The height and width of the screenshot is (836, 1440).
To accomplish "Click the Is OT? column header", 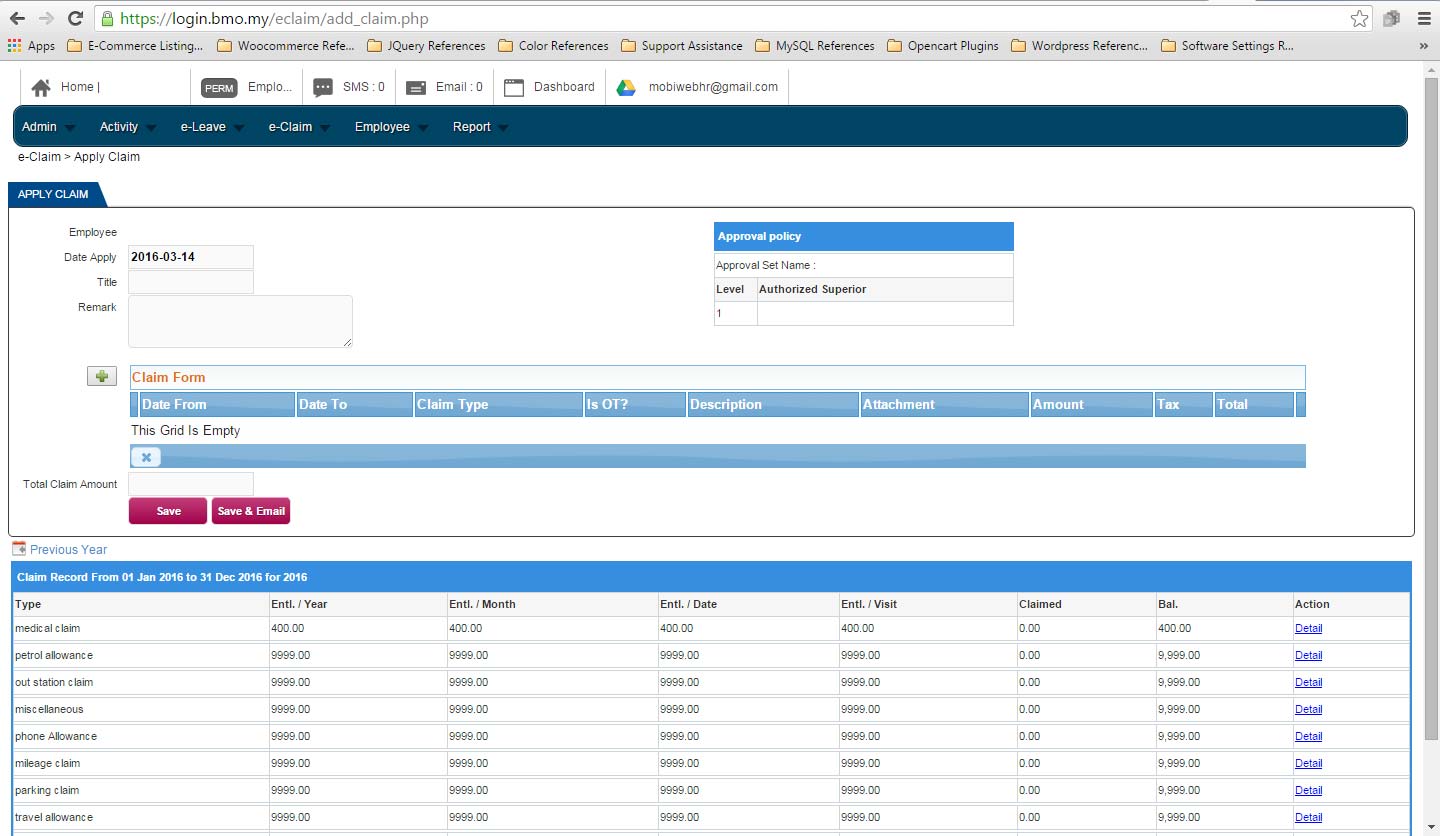I will (635, 404).
